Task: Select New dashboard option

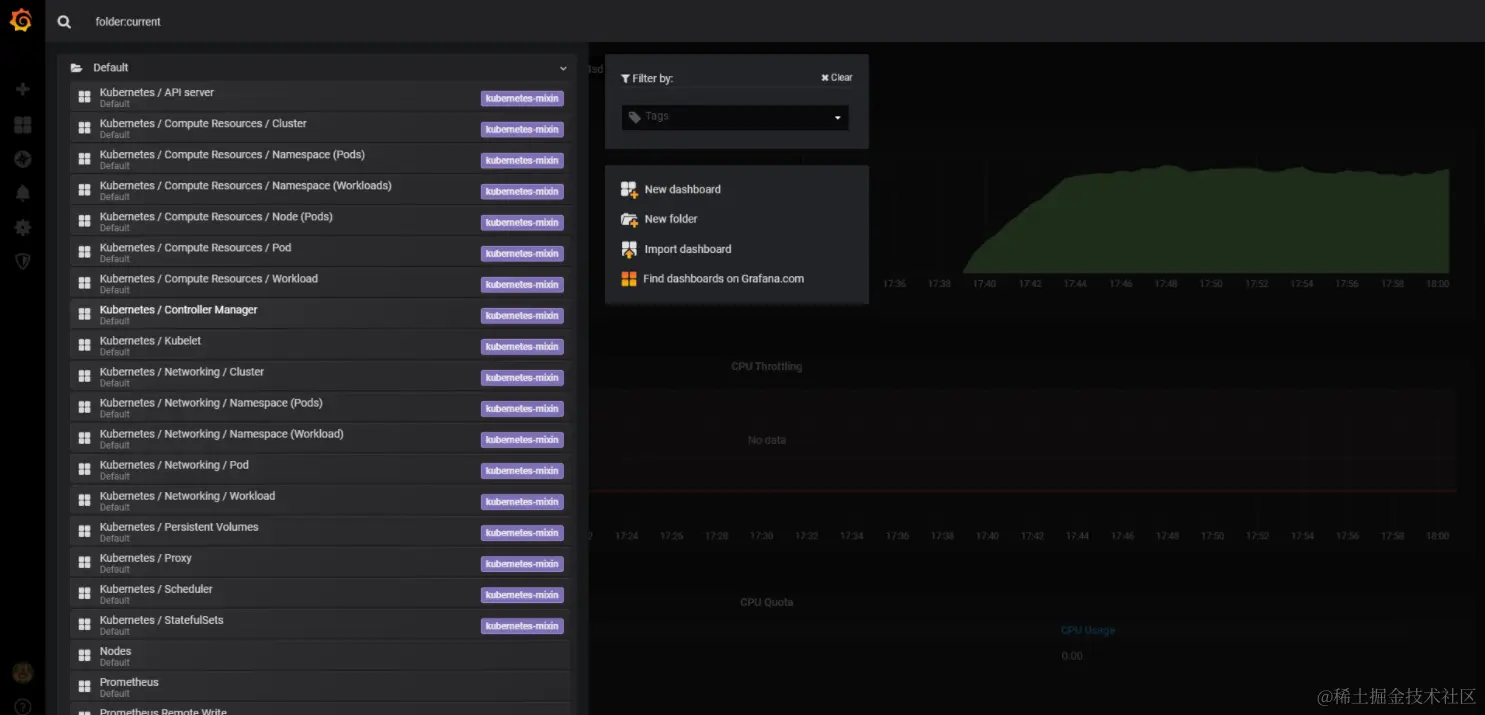Action: (682, 189)
